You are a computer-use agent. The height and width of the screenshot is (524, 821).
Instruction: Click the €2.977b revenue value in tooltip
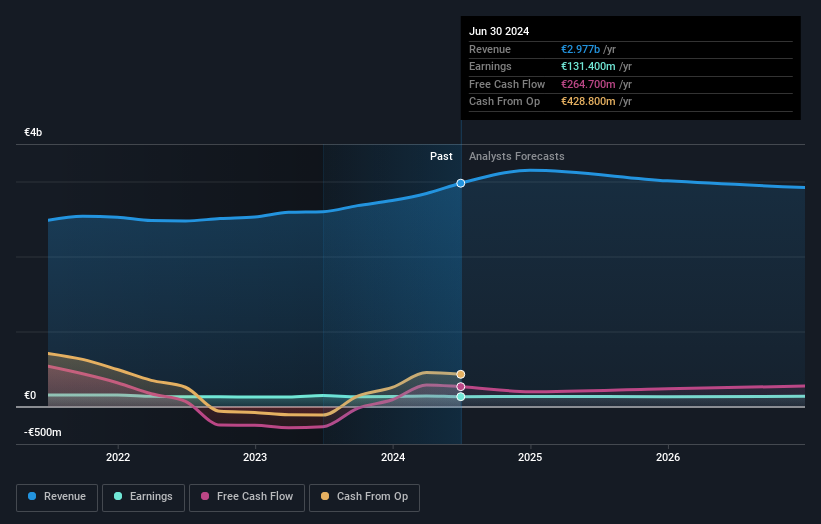(x=581, y=49)
